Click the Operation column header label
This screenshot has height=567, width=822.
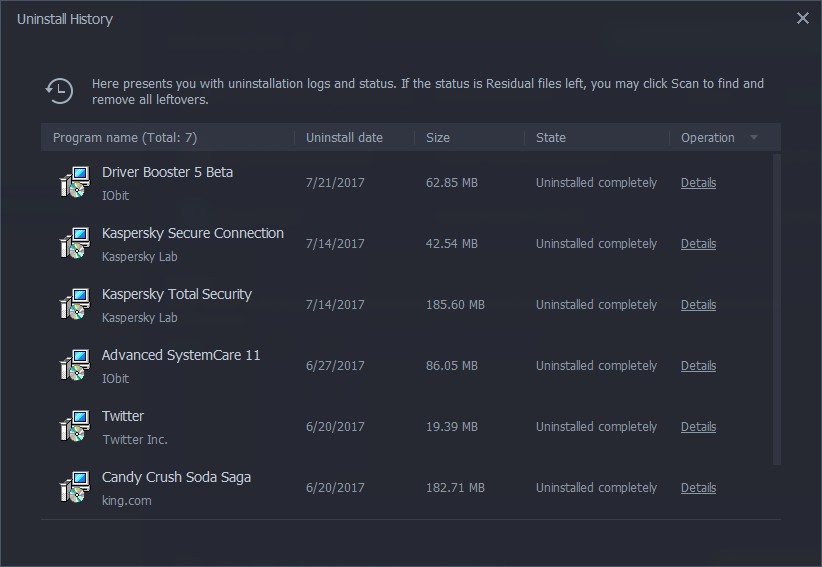[708, 138]
